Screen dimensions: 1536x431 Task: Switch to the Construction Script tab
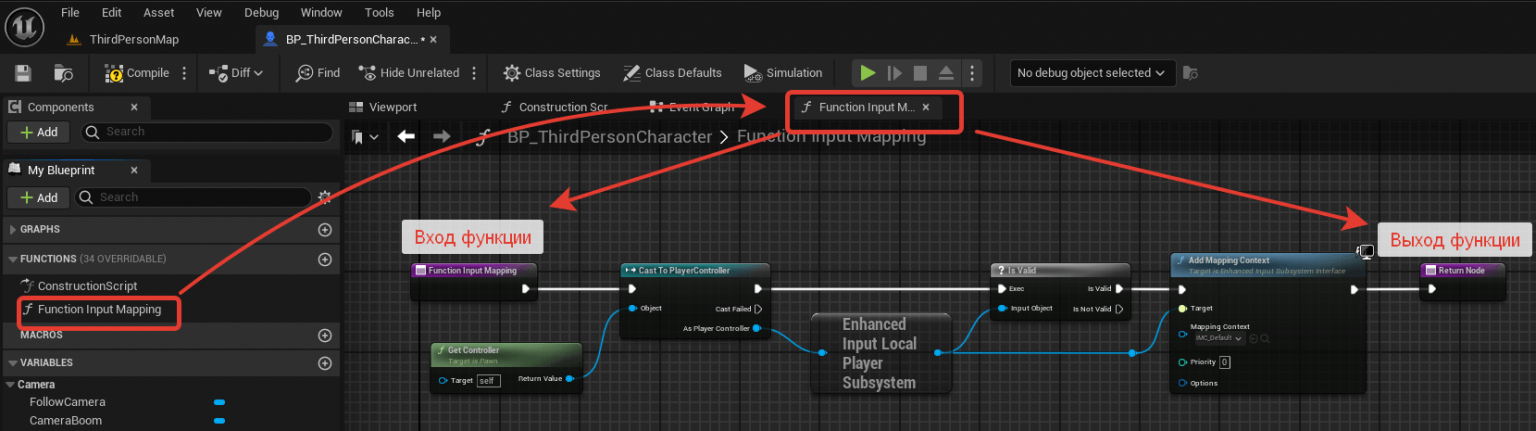coord(555,107)
